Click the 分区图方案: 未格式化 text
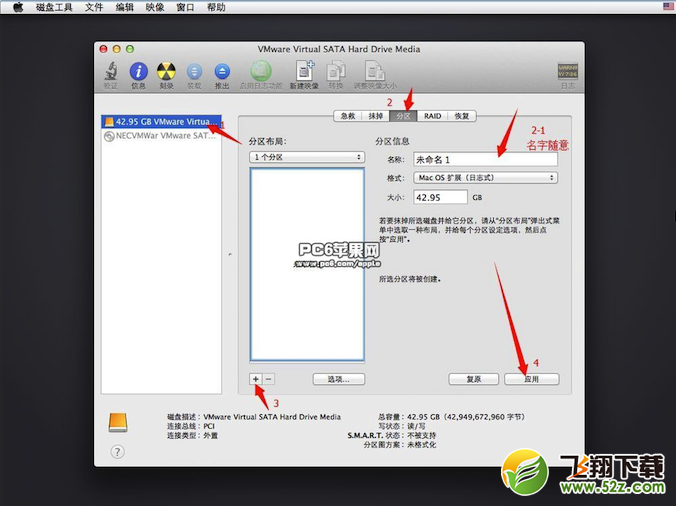Image resolution: width=676 pixels, height=506 pixels. (400, 445)
